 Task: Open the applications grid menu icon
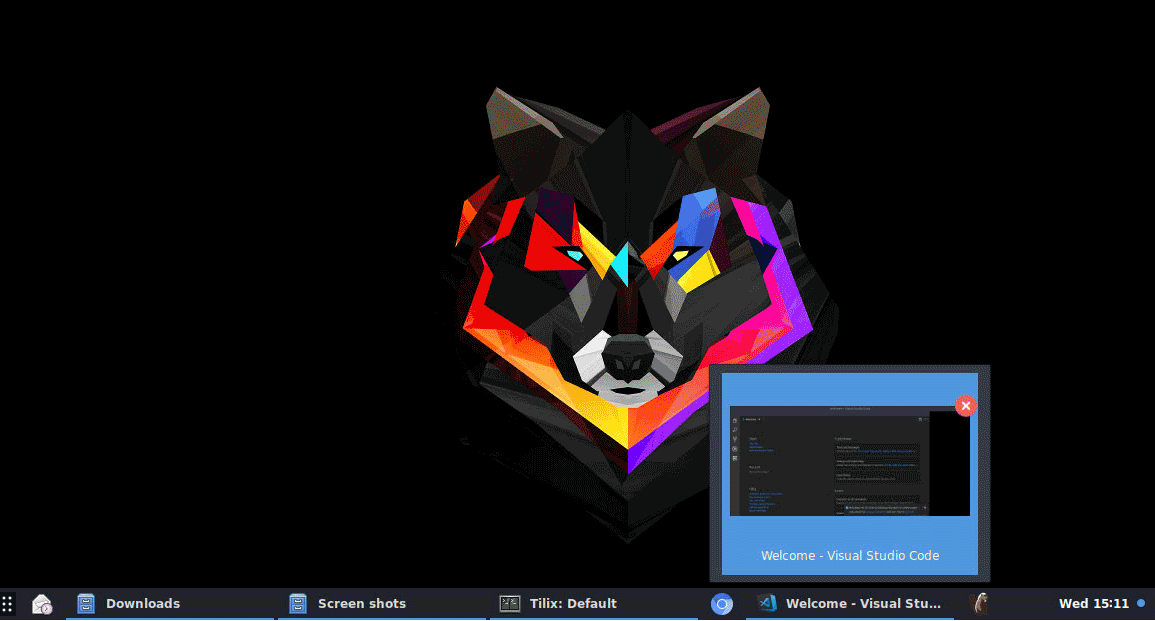click(8, 604)
